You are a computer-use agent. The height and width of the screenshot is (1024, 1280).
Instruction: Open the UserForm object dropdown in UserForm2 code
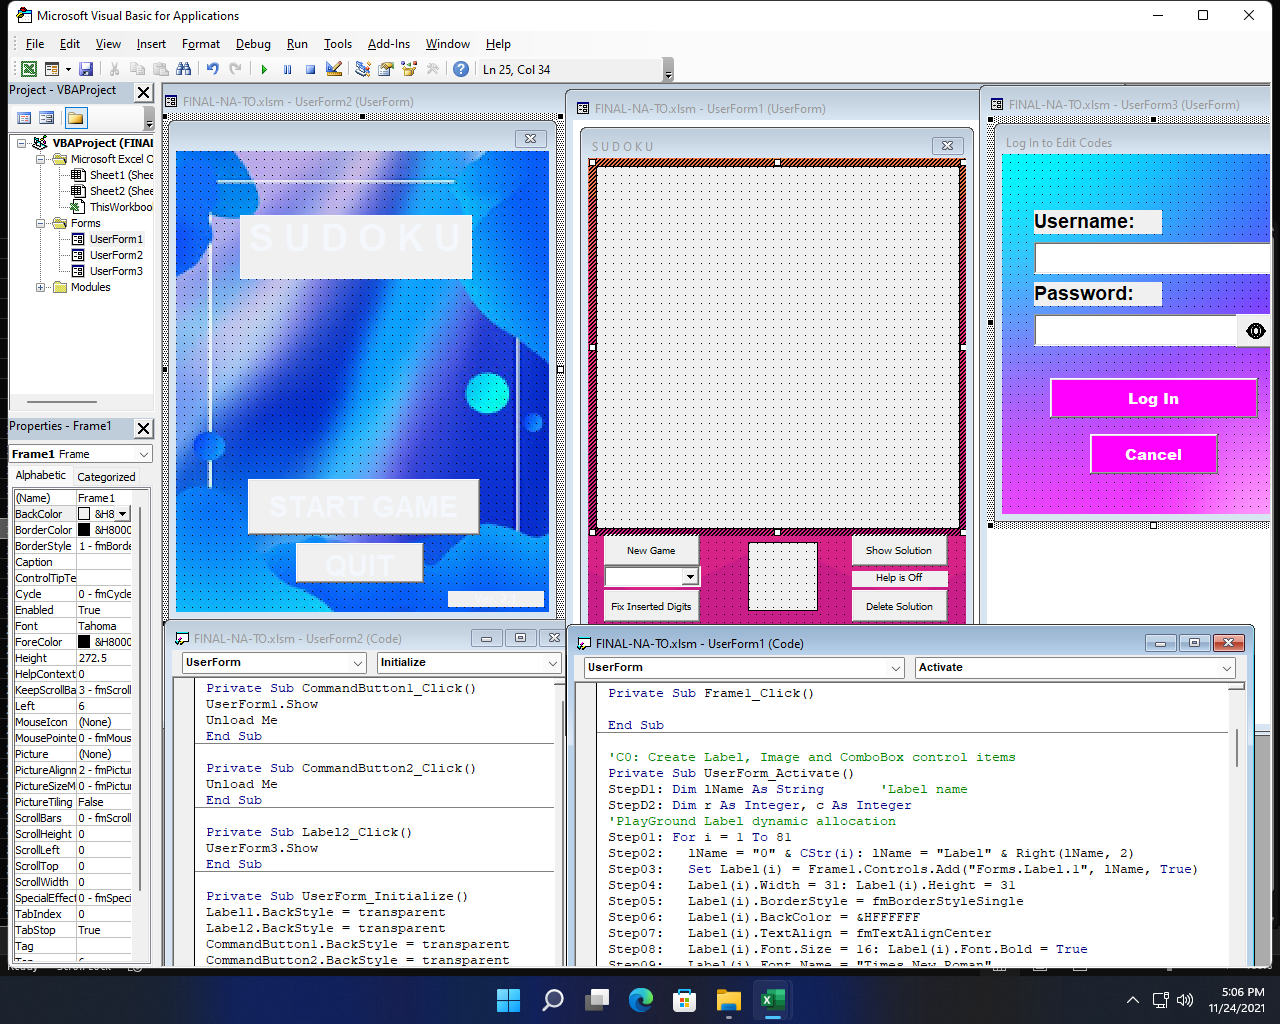pos(358,663)
